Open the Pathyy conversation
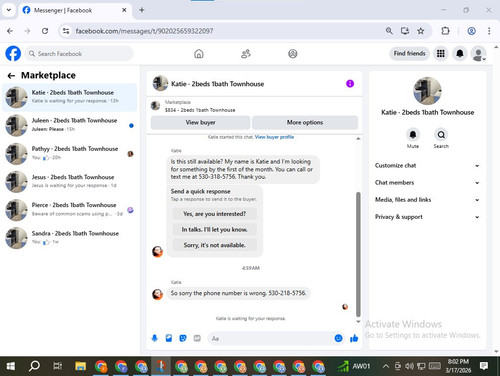This screenshot has height=376, width=500. [x=69, y=153]
